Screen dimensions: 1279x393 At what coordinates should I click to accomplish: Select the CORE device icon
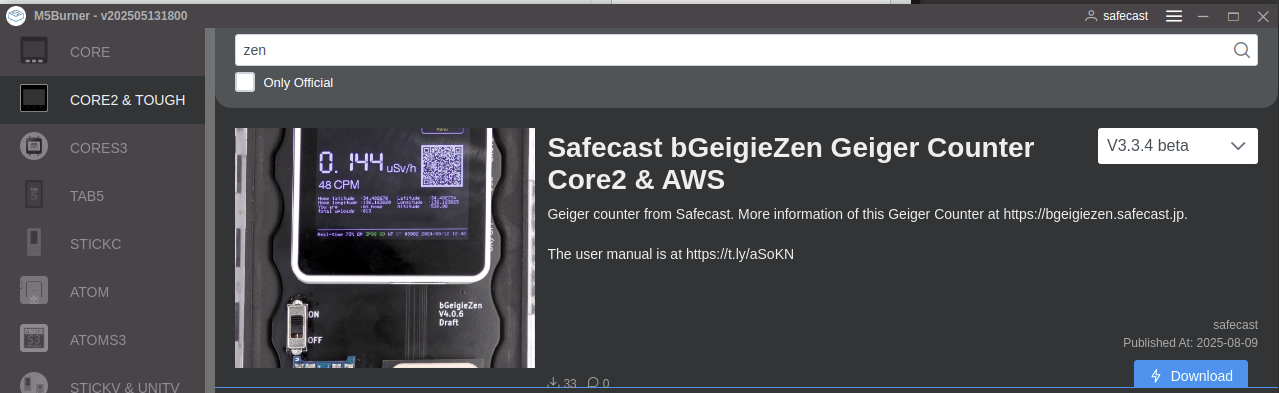(34, 51)
